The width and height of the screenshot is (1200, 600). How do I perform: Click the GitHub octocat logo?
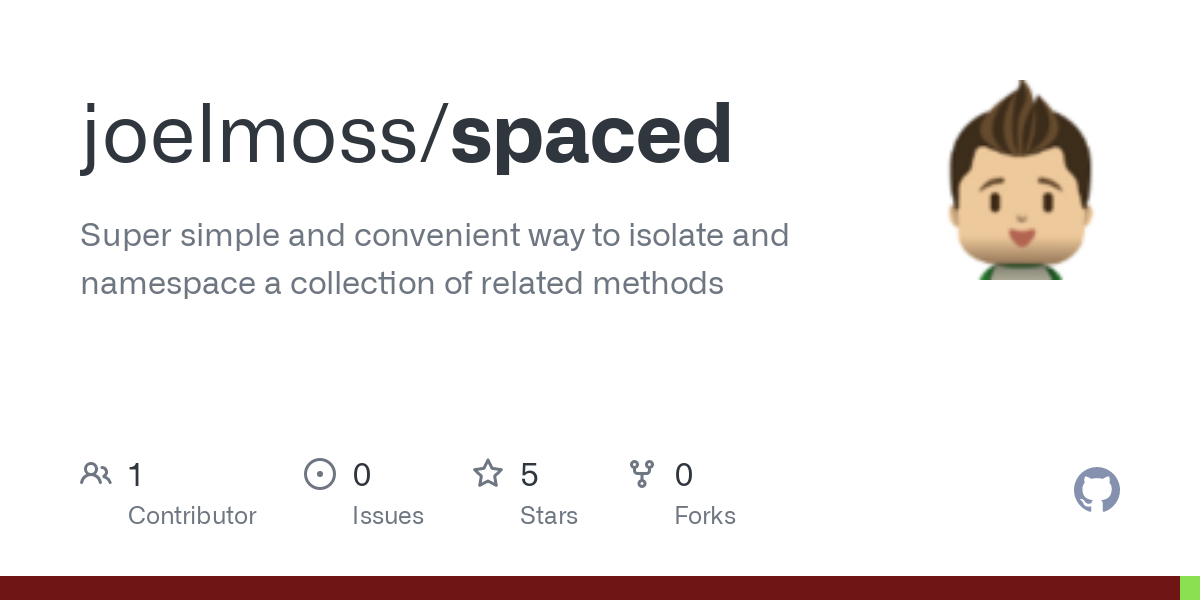coord(1097,490)
